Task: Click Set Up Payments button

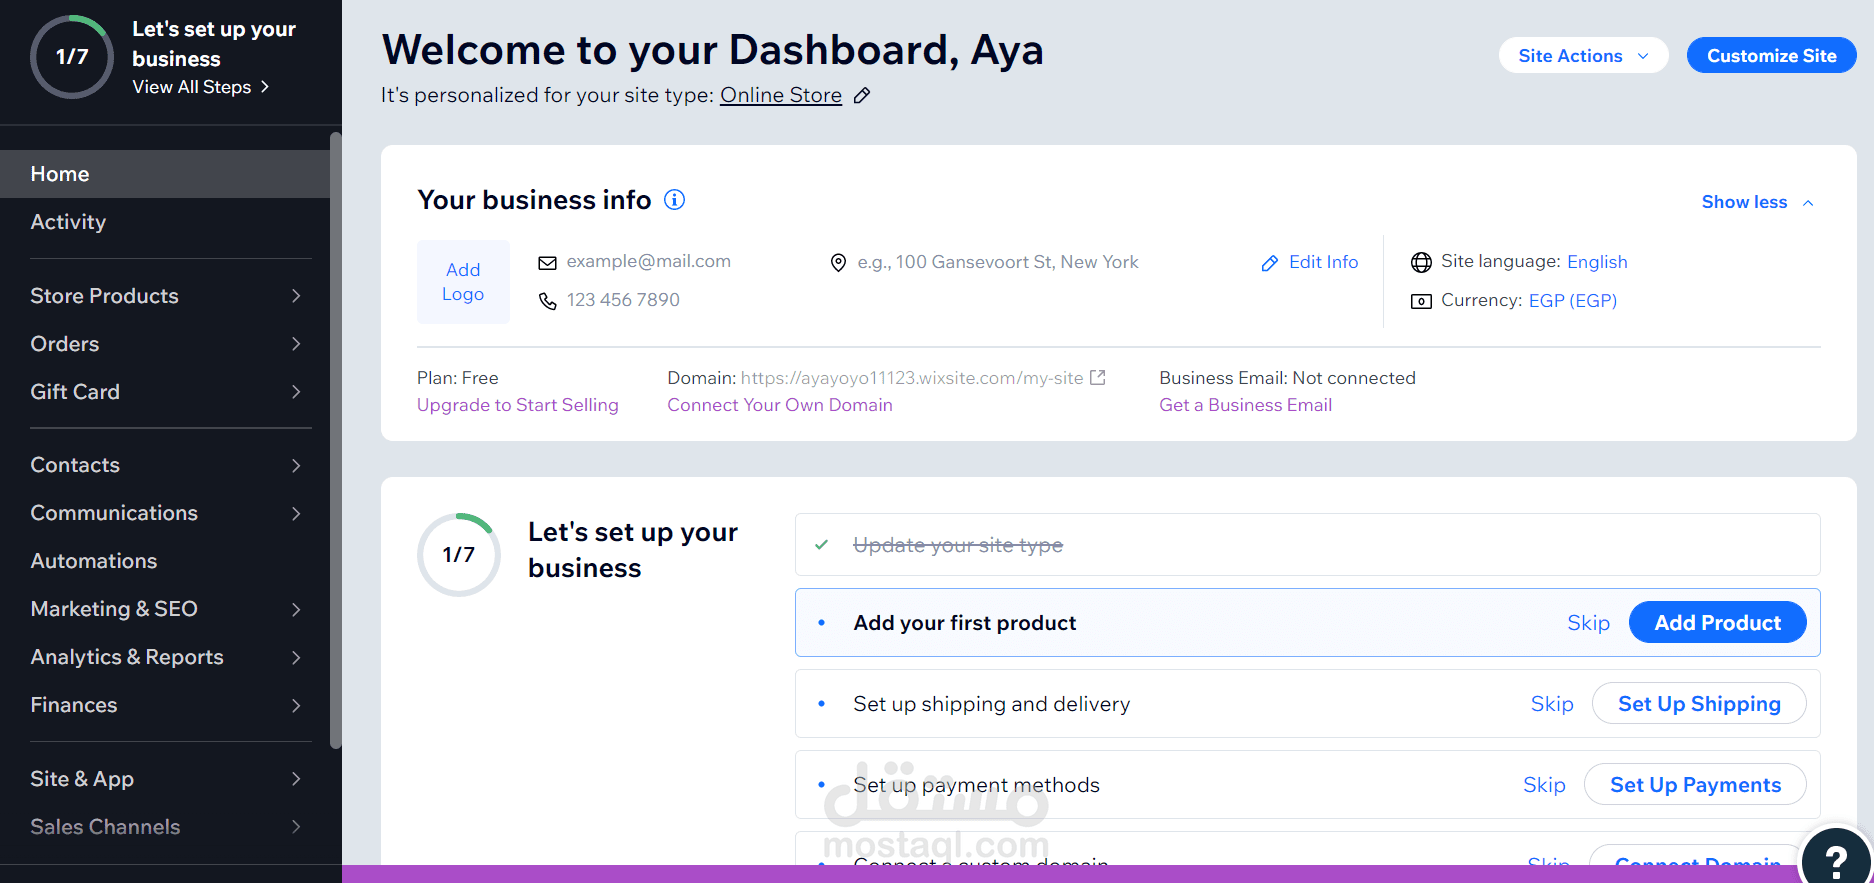Action: click(1695, 785)
